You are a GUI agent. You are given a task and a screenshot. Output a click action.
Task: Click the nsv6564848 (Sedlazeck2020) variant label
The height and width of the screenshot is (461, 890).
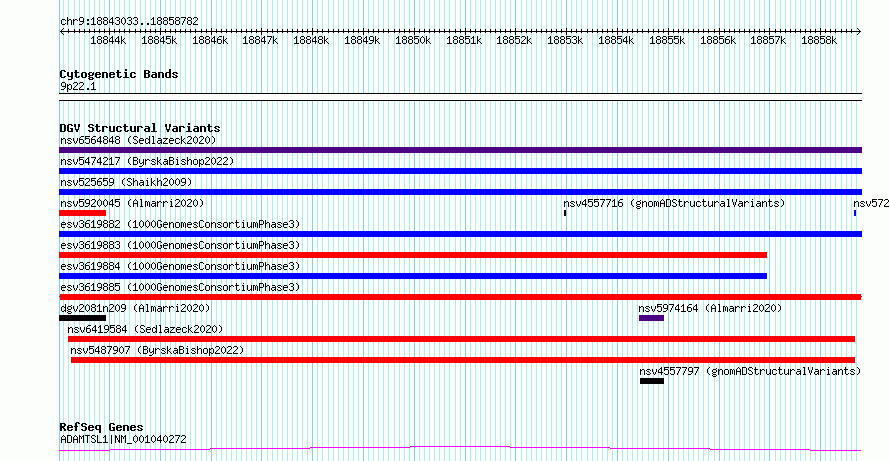pos(138,140)
